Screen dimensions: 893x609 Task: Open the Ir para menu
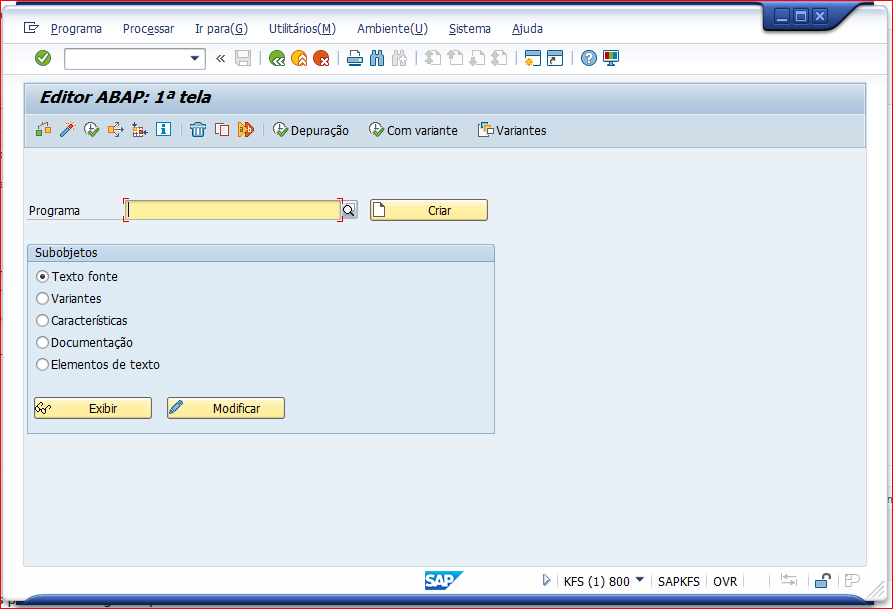(222, 28)
